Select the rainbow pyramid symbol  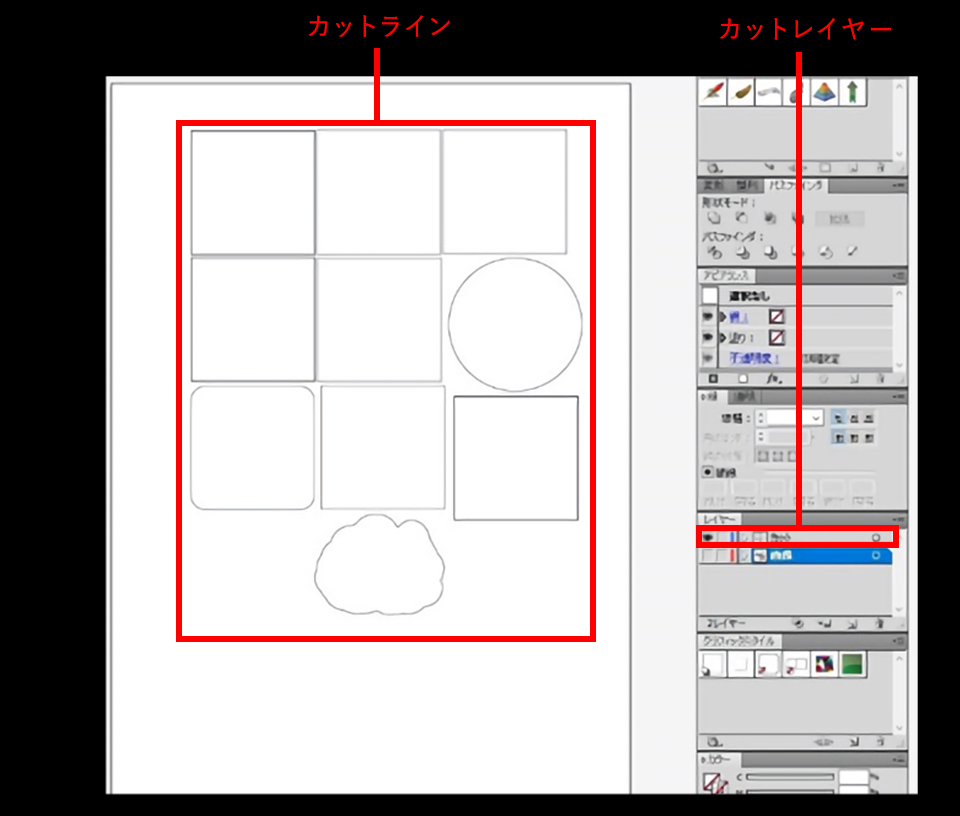pyautogui.click(x=825, y=92)
